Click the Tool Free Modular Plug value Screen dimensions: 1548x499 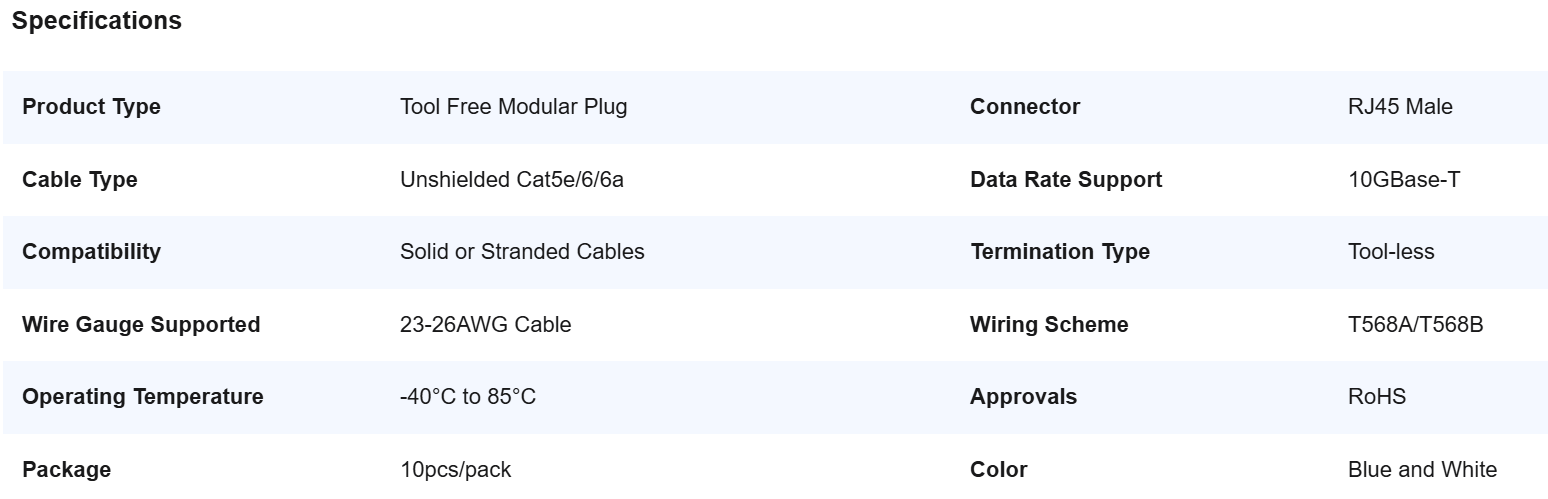[x=513, y=107]
